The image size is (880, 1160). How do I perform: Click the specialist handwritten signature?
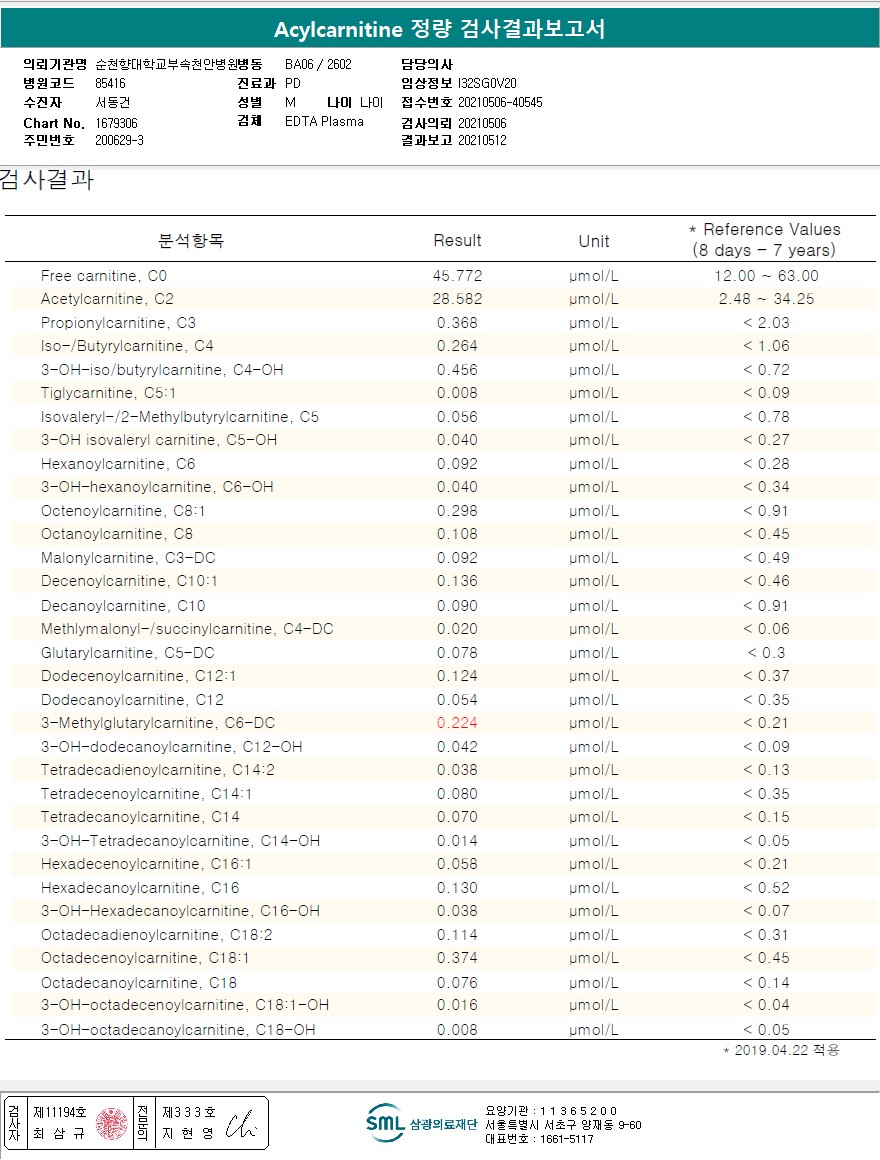coord(241,1124)
